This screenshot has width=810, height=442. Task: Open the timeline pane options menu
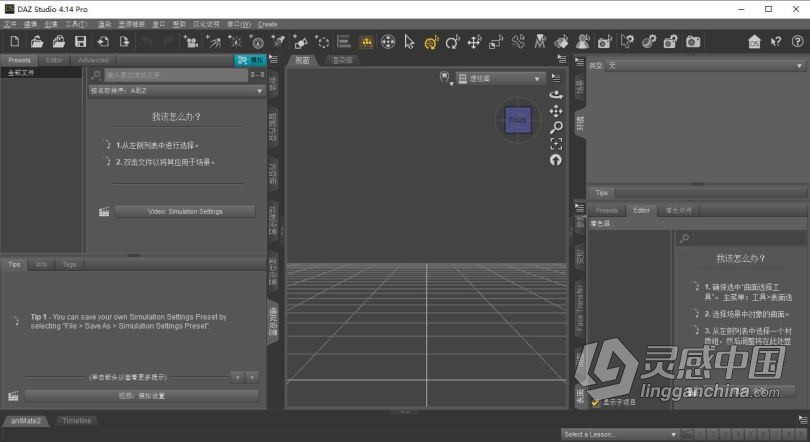tap(803, 419)
